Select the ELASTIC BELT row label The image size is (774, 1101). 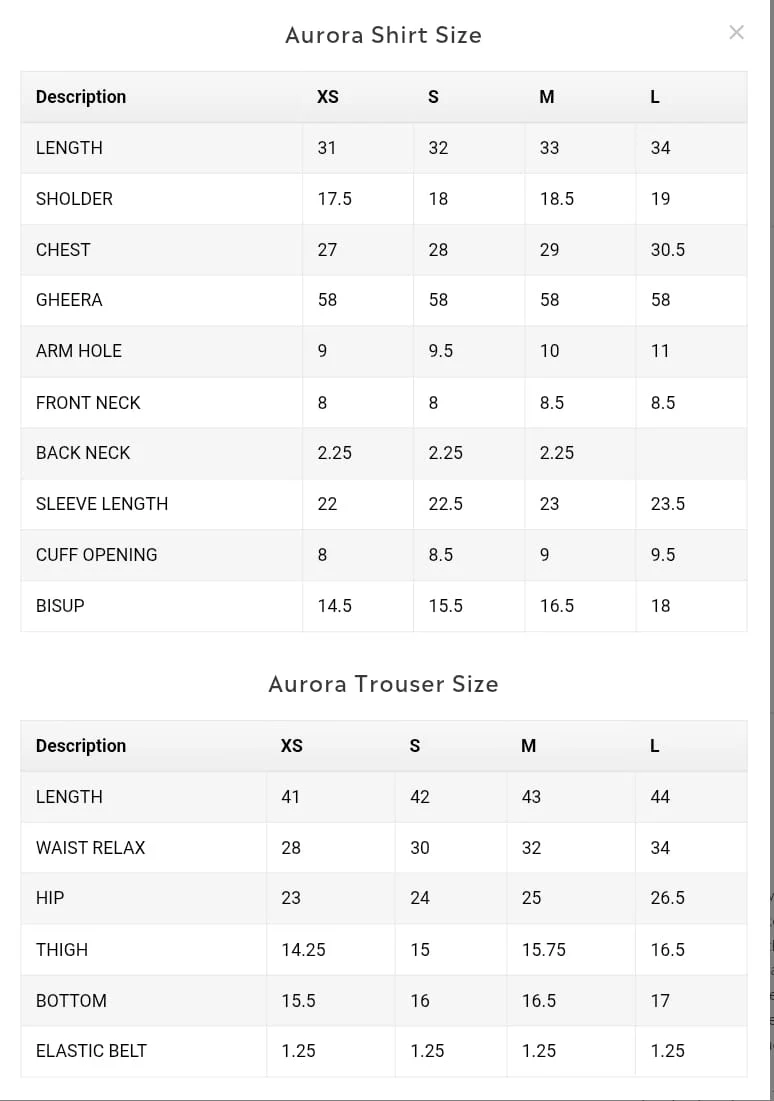91,1051
